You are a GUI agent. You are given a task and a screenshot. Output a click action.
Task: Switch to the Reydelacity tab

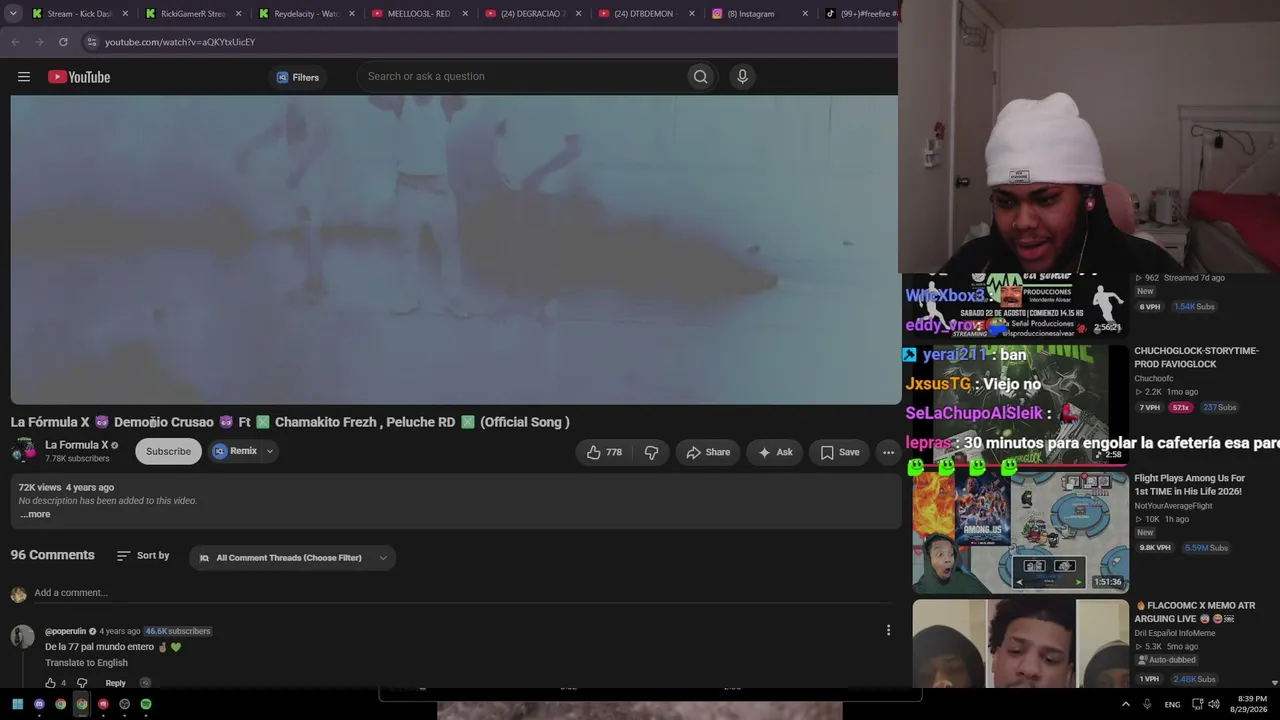coord(306,14)
